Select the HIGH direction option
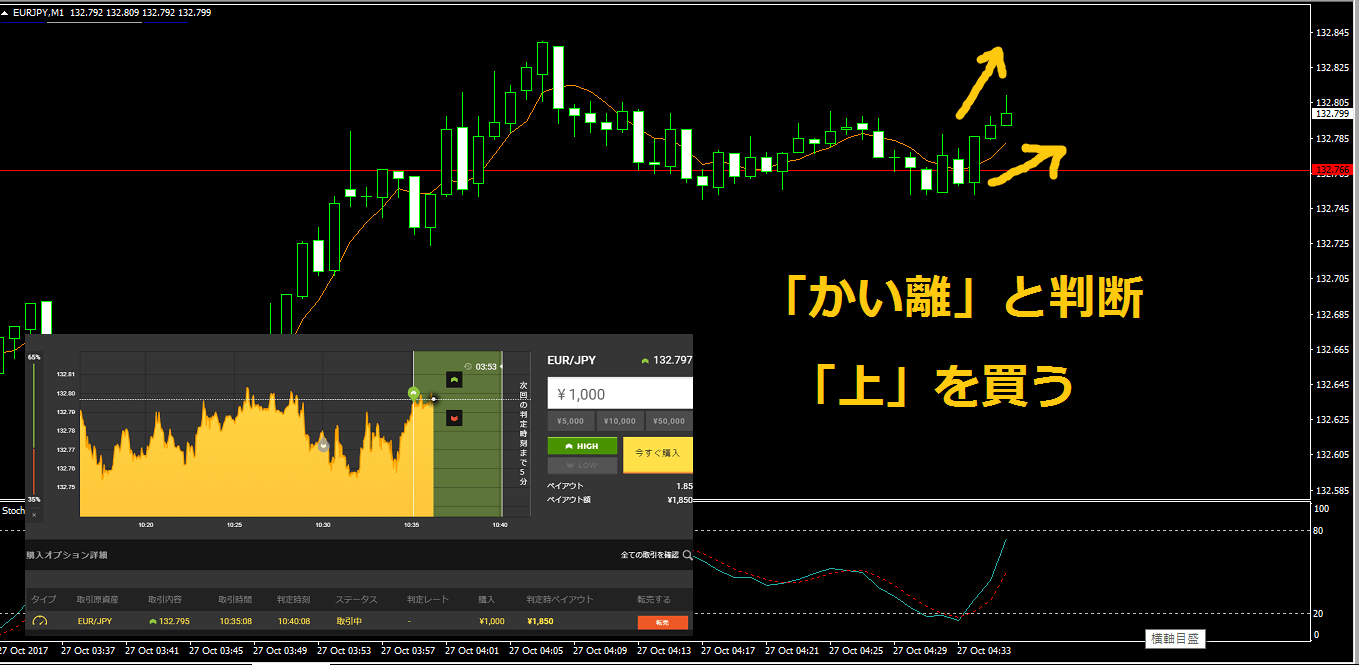This screenshot has height=665, width=1359. (x=582, y=446)
